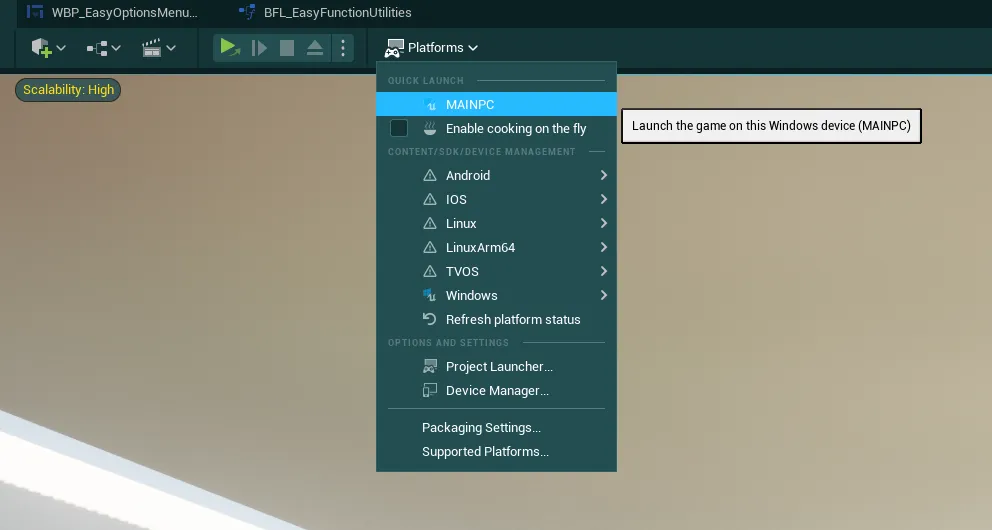Image resolution: width=992 pixels, height=530 pixels.
Task: Click the Device Manager icon
Action: 430,390
